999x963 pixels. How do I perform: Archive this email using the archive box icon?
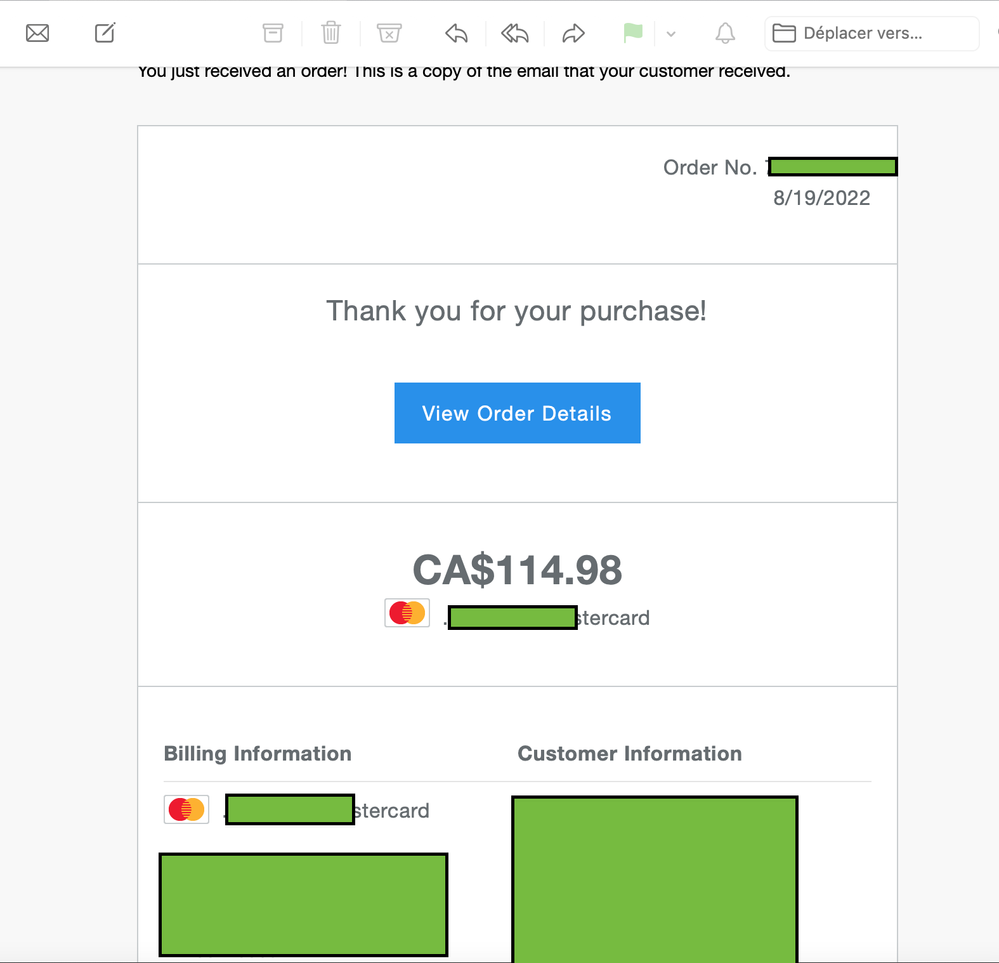click(x=273, y=33)
